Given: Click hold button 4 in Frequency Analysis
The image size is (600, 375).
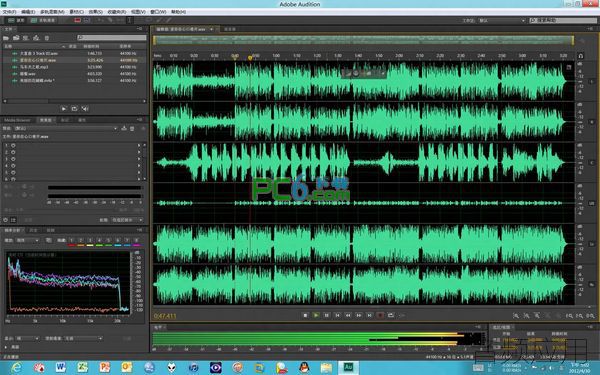Looking at the screenshot, I should click(99, 240).
